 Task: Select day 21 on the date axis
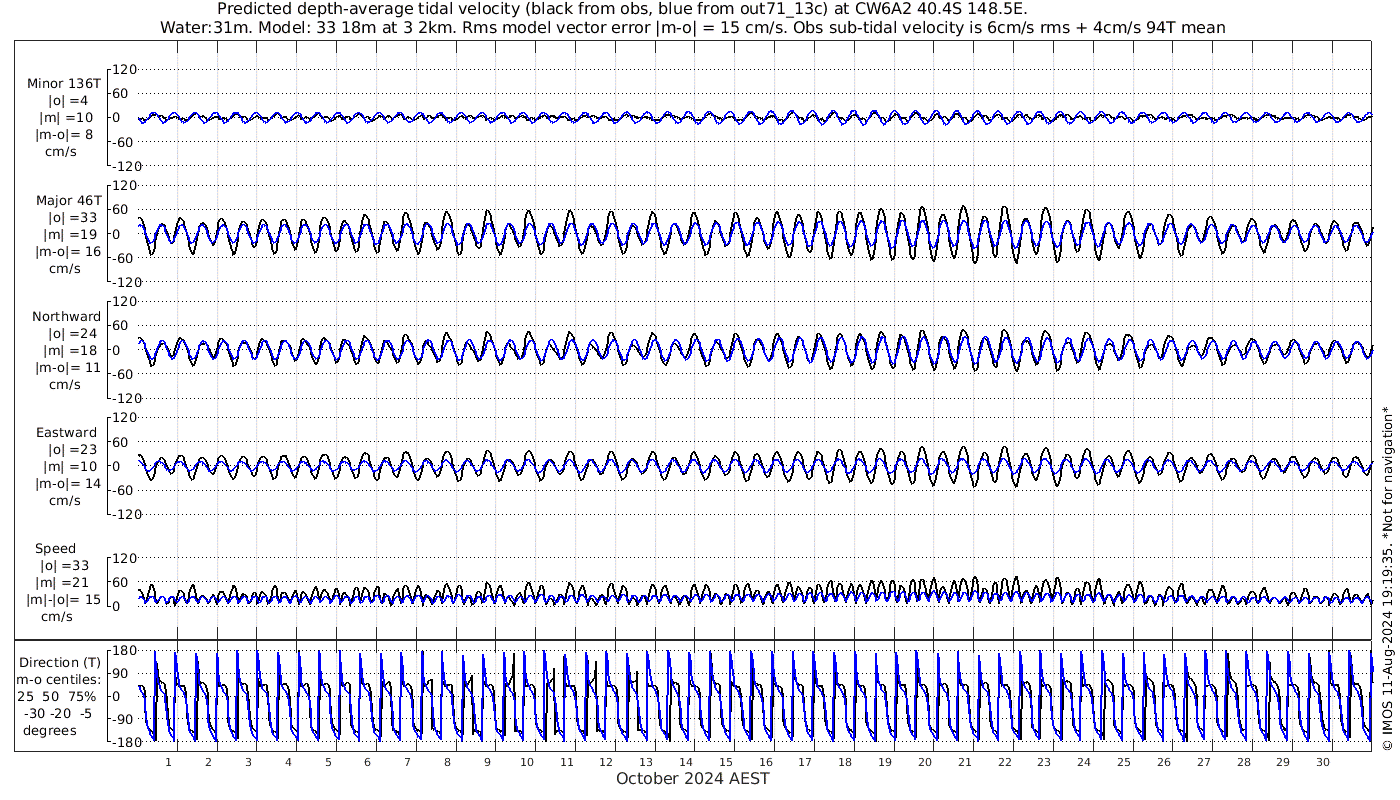tap(965, 762)
